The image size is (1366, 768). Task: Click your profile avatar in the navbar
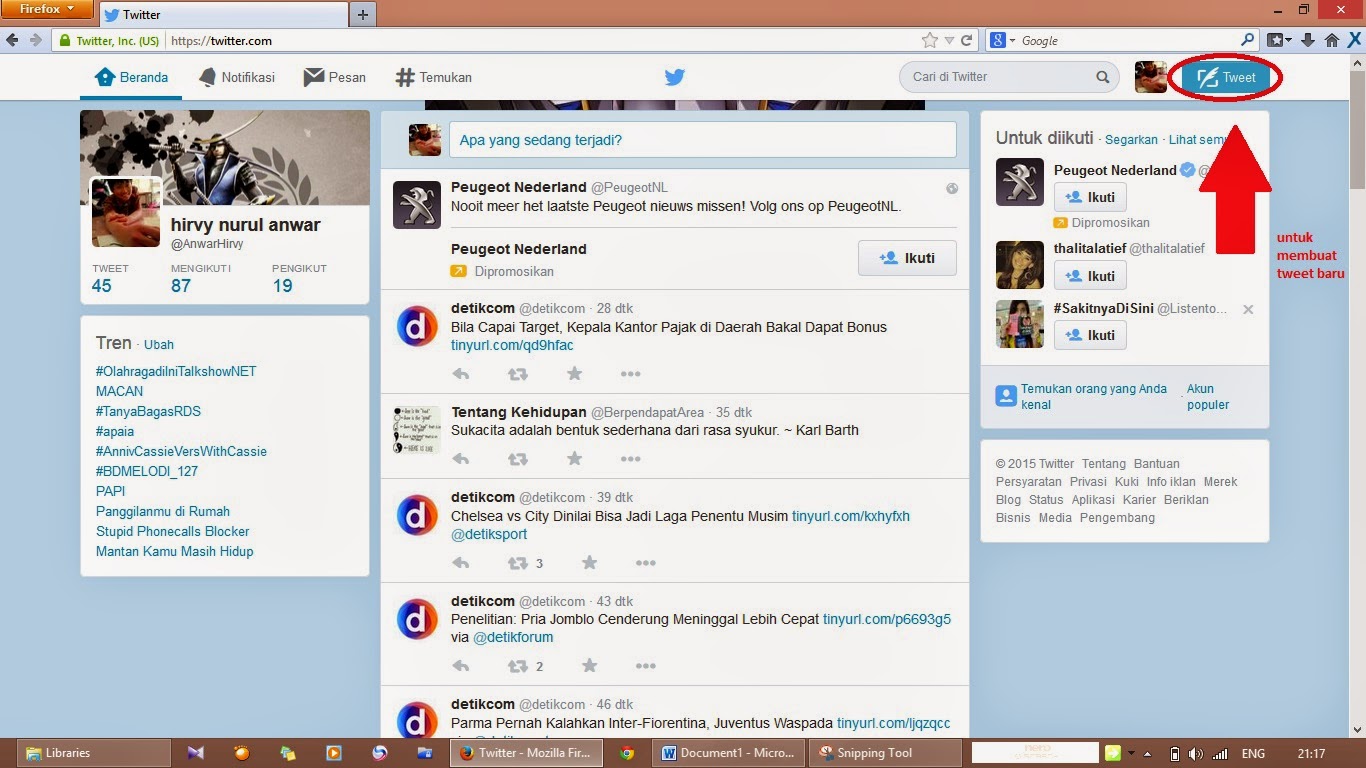click(x=1149, y=77)
